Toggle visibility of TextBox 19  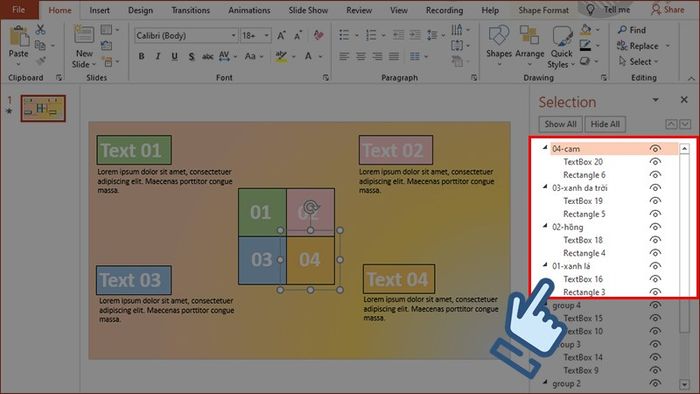(655, 201)
